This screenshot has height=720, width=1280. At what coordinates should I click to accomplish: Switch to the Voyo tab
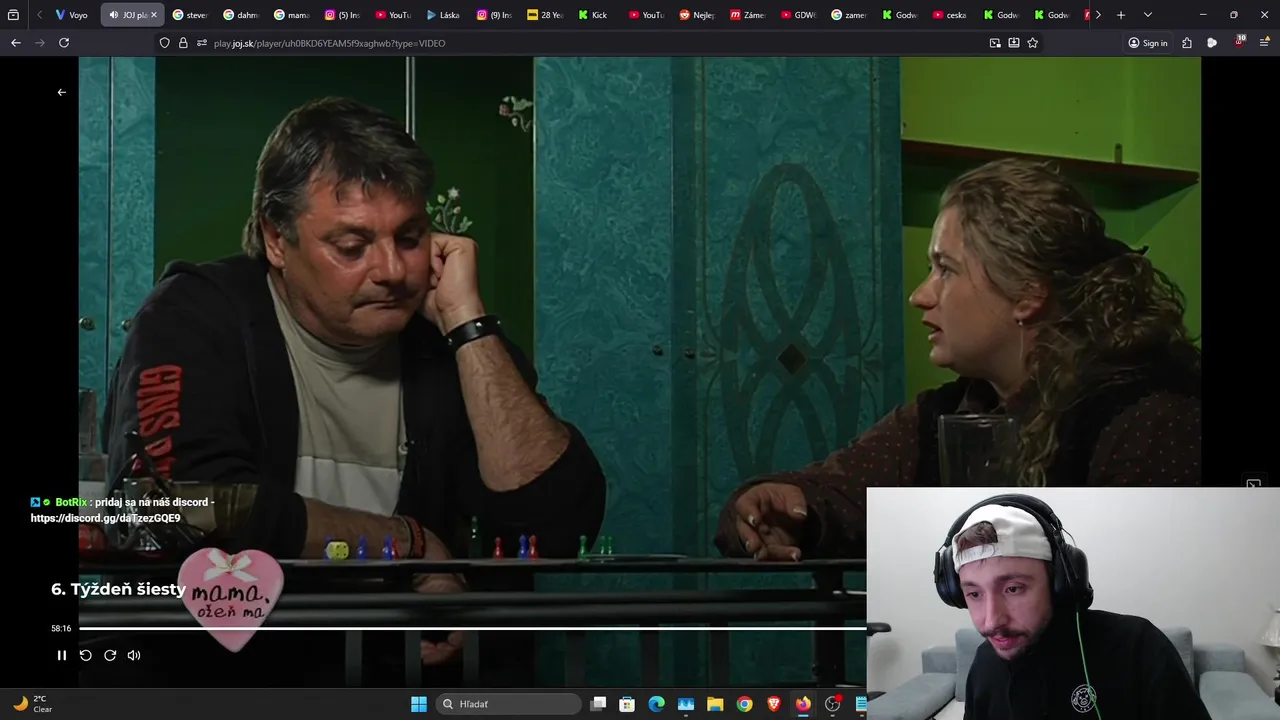click(x=72, y=15)
